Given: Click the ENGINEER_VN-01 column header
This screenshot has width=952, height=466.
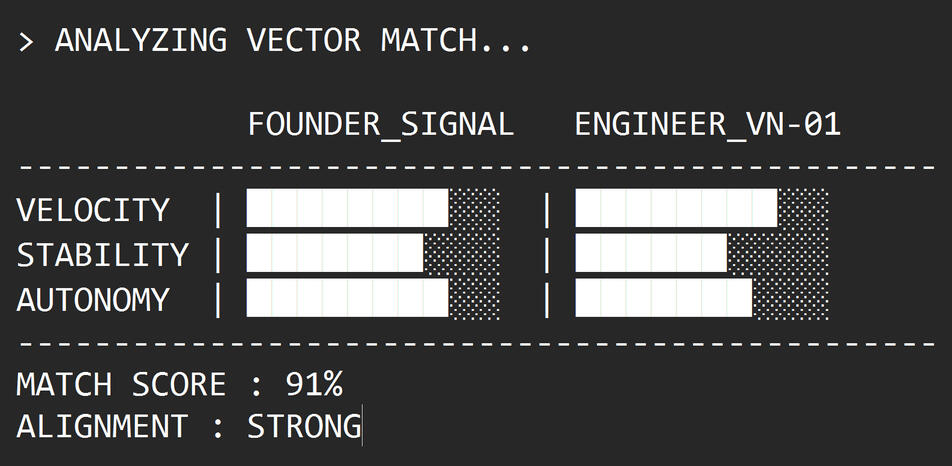Looking at the screenshot, I should 707,125.
